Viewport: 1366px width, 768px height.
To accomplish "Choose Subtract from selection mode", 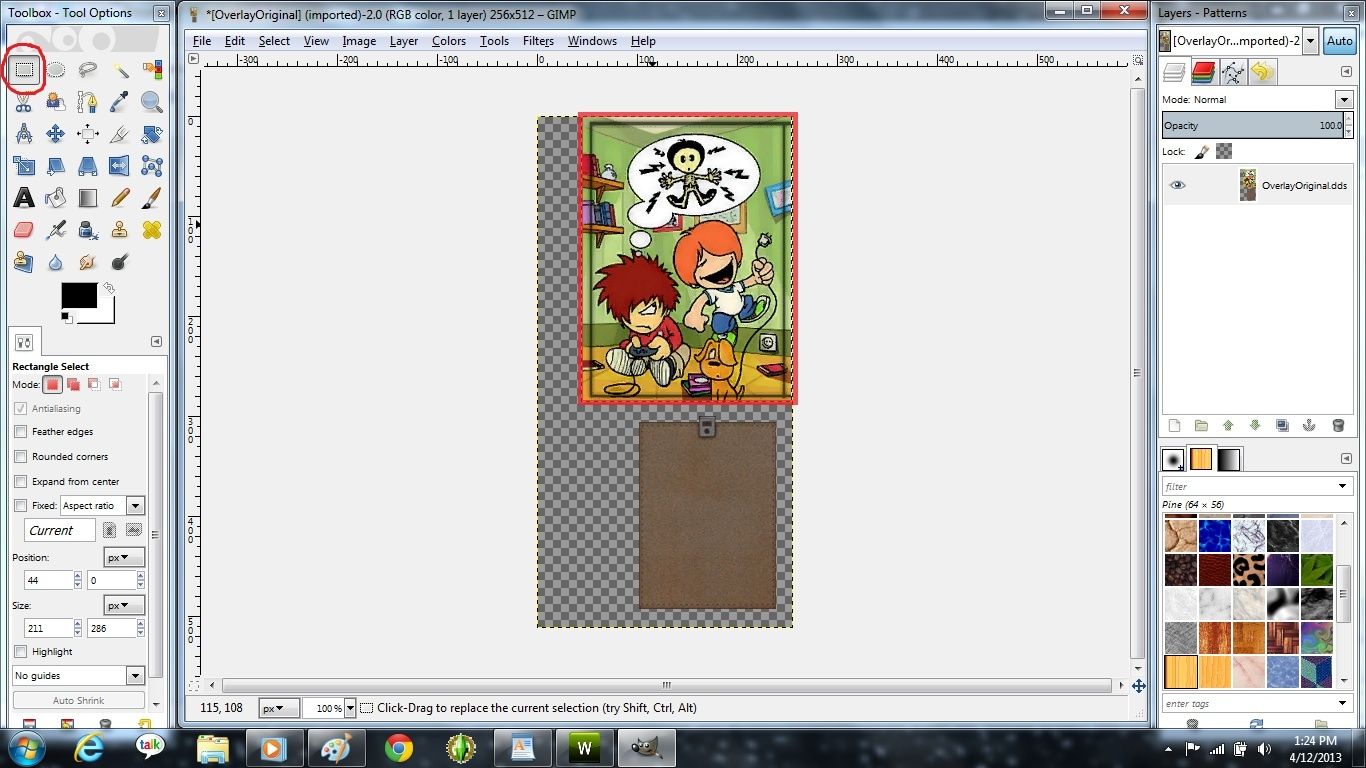I will (94, 384).
